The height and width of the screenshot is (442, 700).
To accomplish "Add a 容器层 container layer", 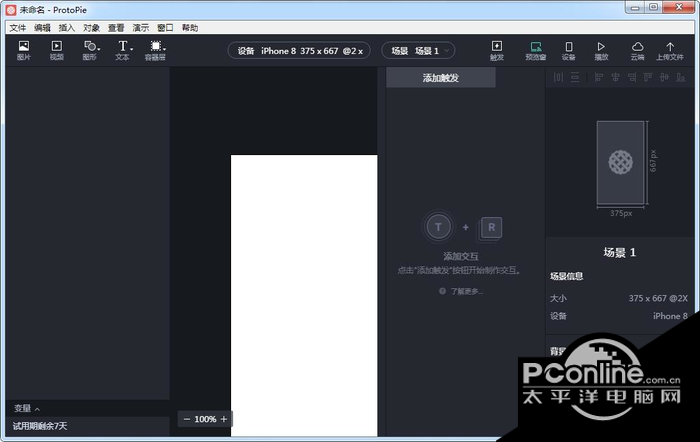I will (x=155, y=50).
